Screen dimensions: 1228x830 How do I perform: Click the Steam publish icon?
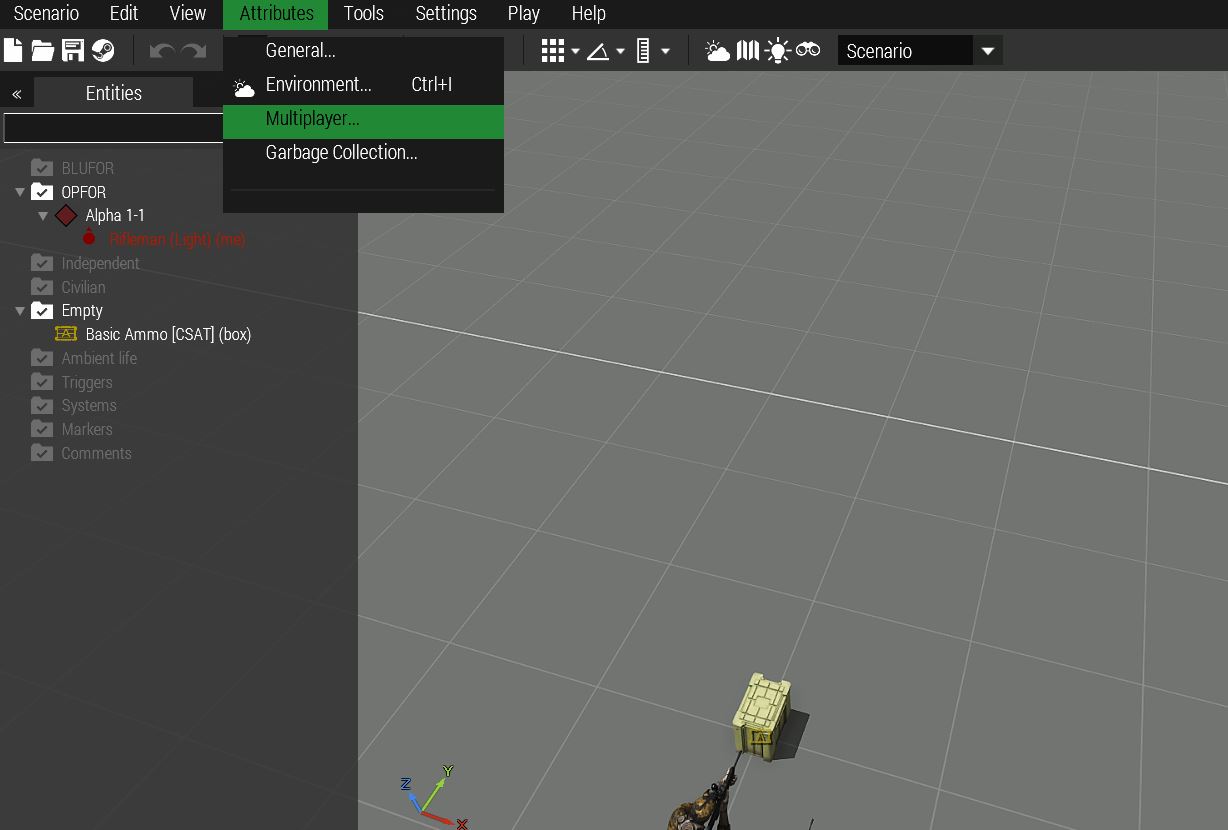(x=102, y=51)
